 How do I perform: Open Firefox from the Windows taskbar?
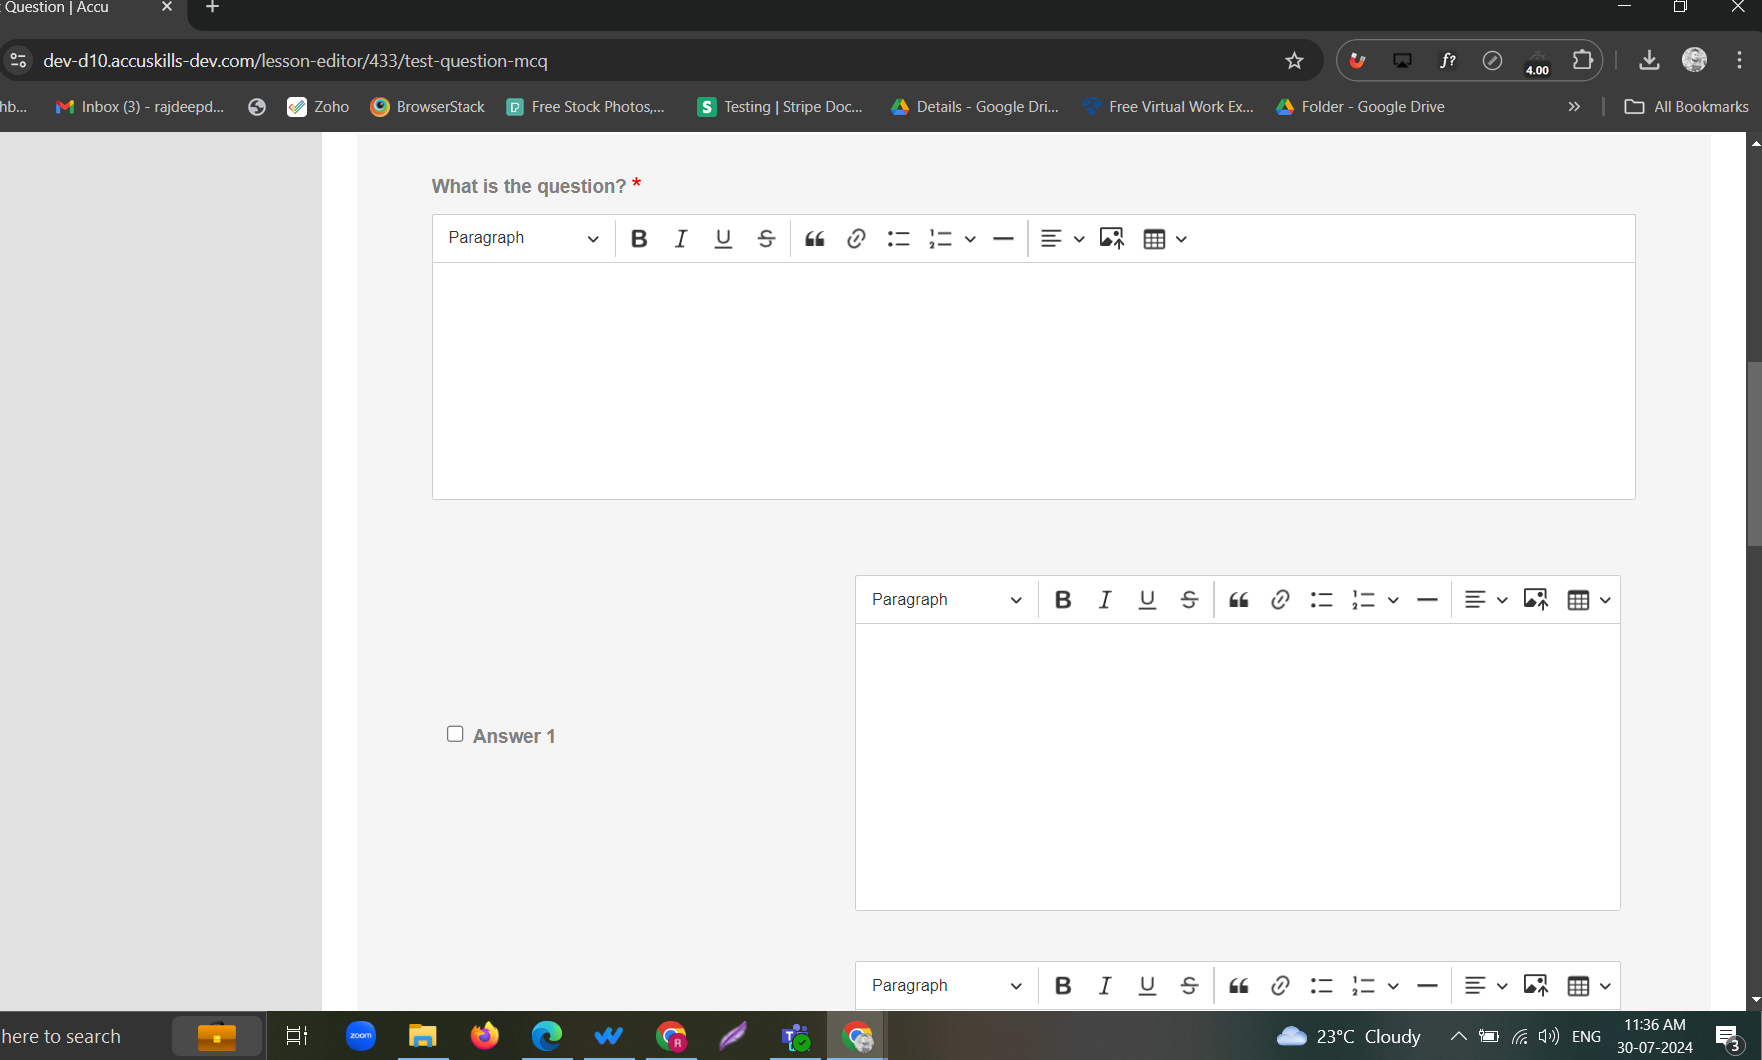click(485, 1036)
